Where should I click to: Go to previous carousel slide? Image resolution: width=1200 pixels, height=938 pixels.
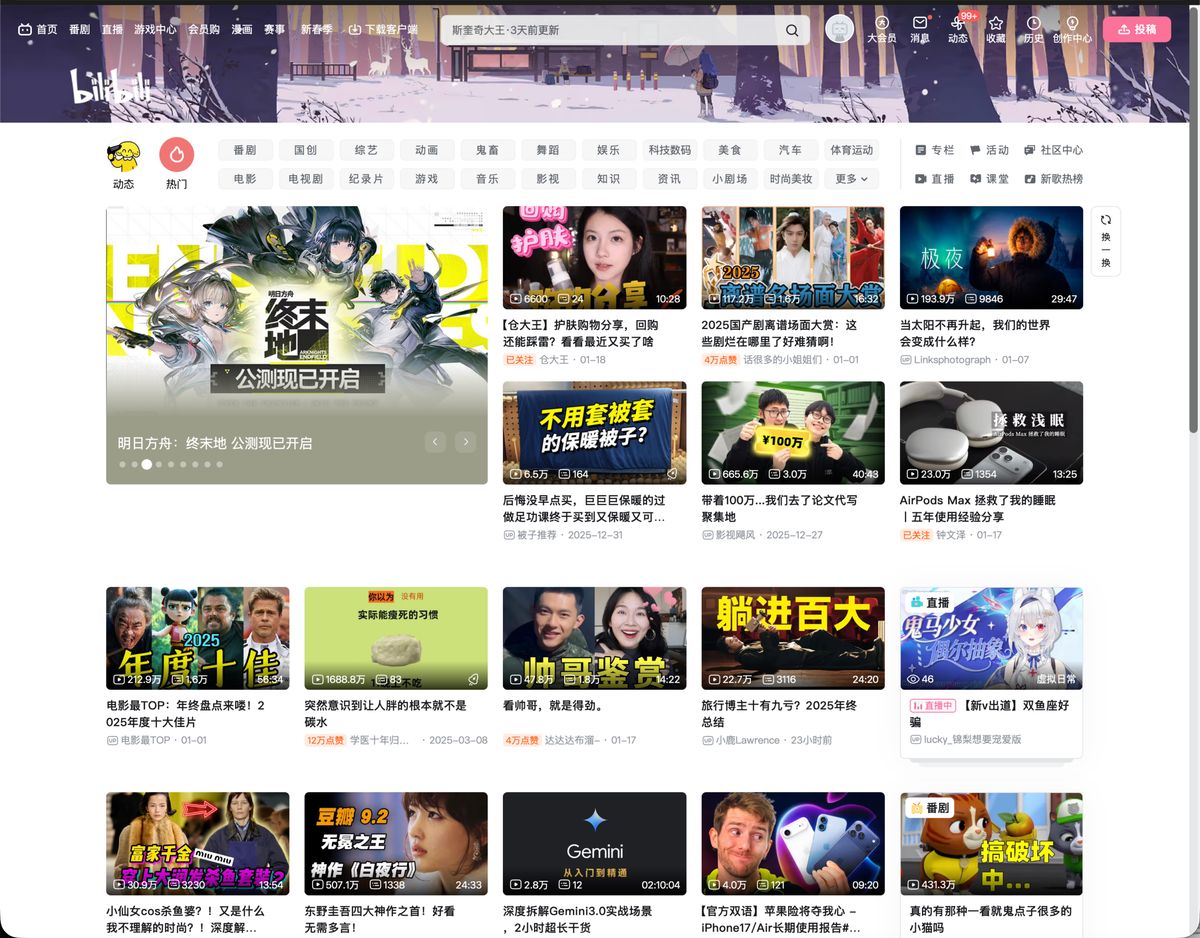click(x=434, y=441)
